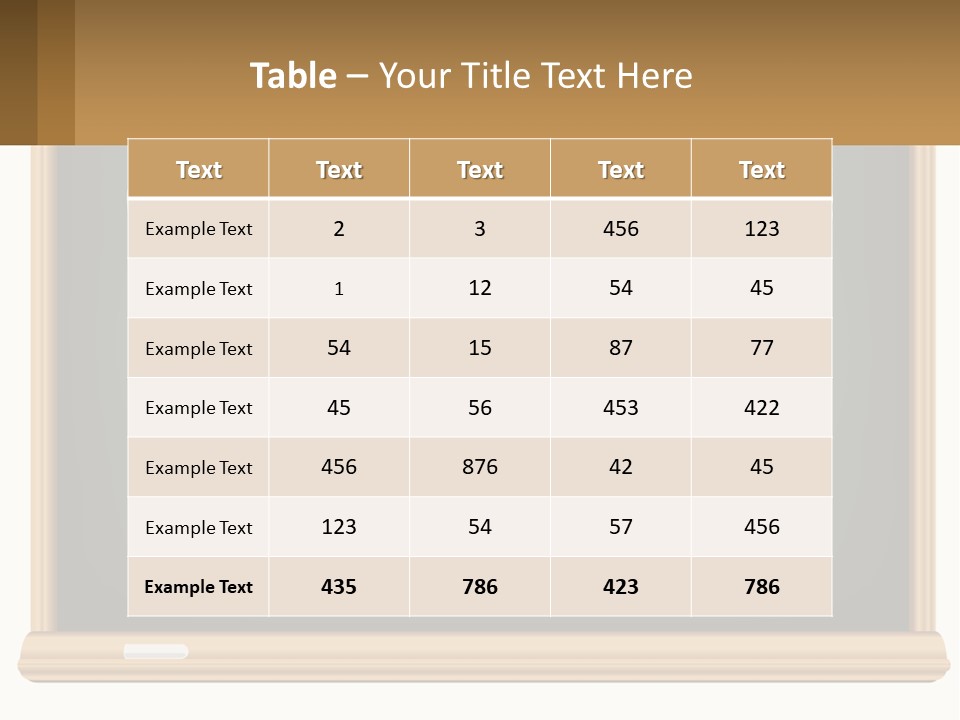Select the cell with value 453
The width and height of the screenshot is (960, 720).
620,408
